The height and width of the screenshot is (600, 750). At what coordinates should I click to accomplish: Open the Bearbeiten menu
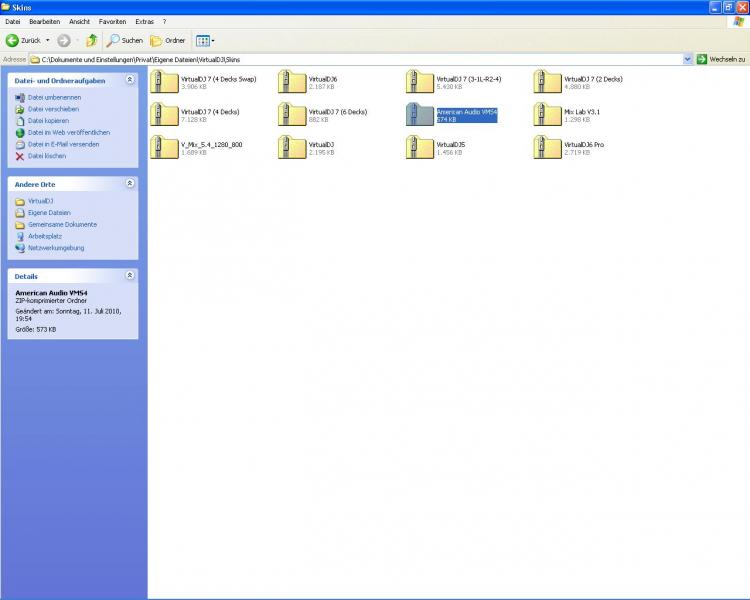point(44,22)
